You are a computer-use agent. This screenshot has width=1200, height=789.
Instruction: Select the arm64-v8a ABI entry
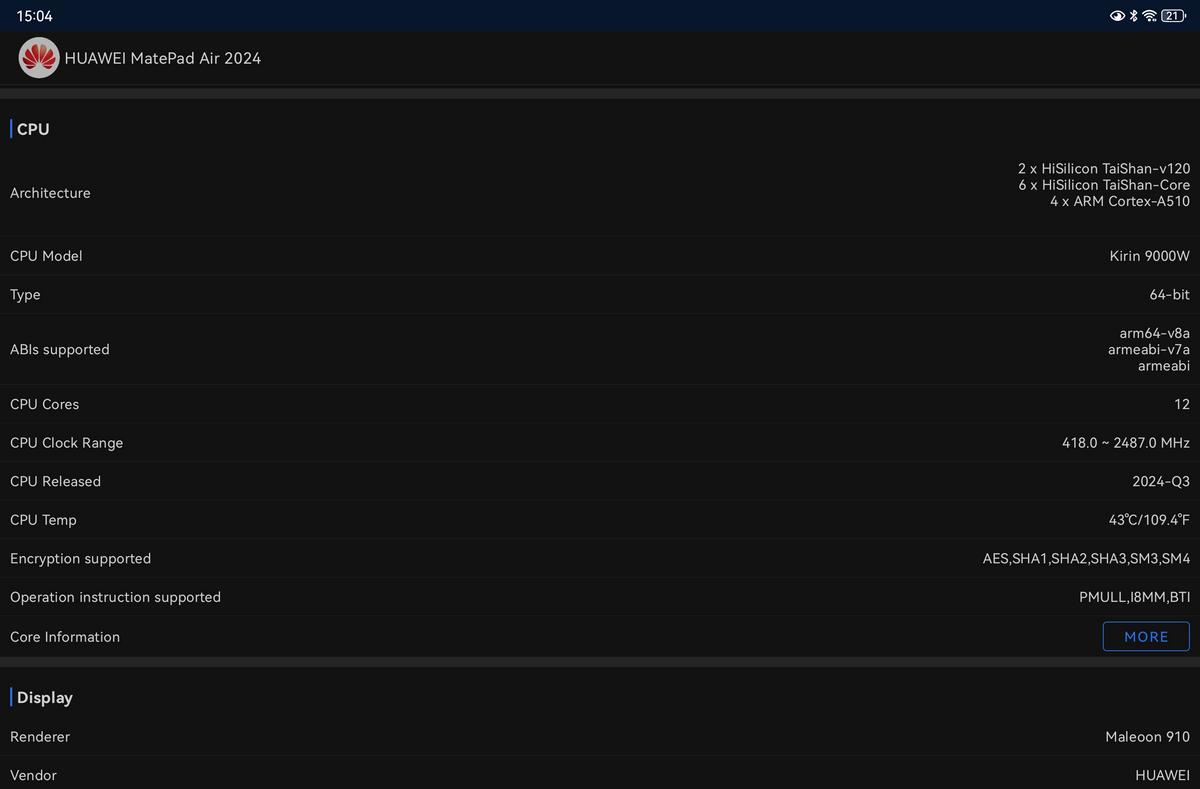1155,333
